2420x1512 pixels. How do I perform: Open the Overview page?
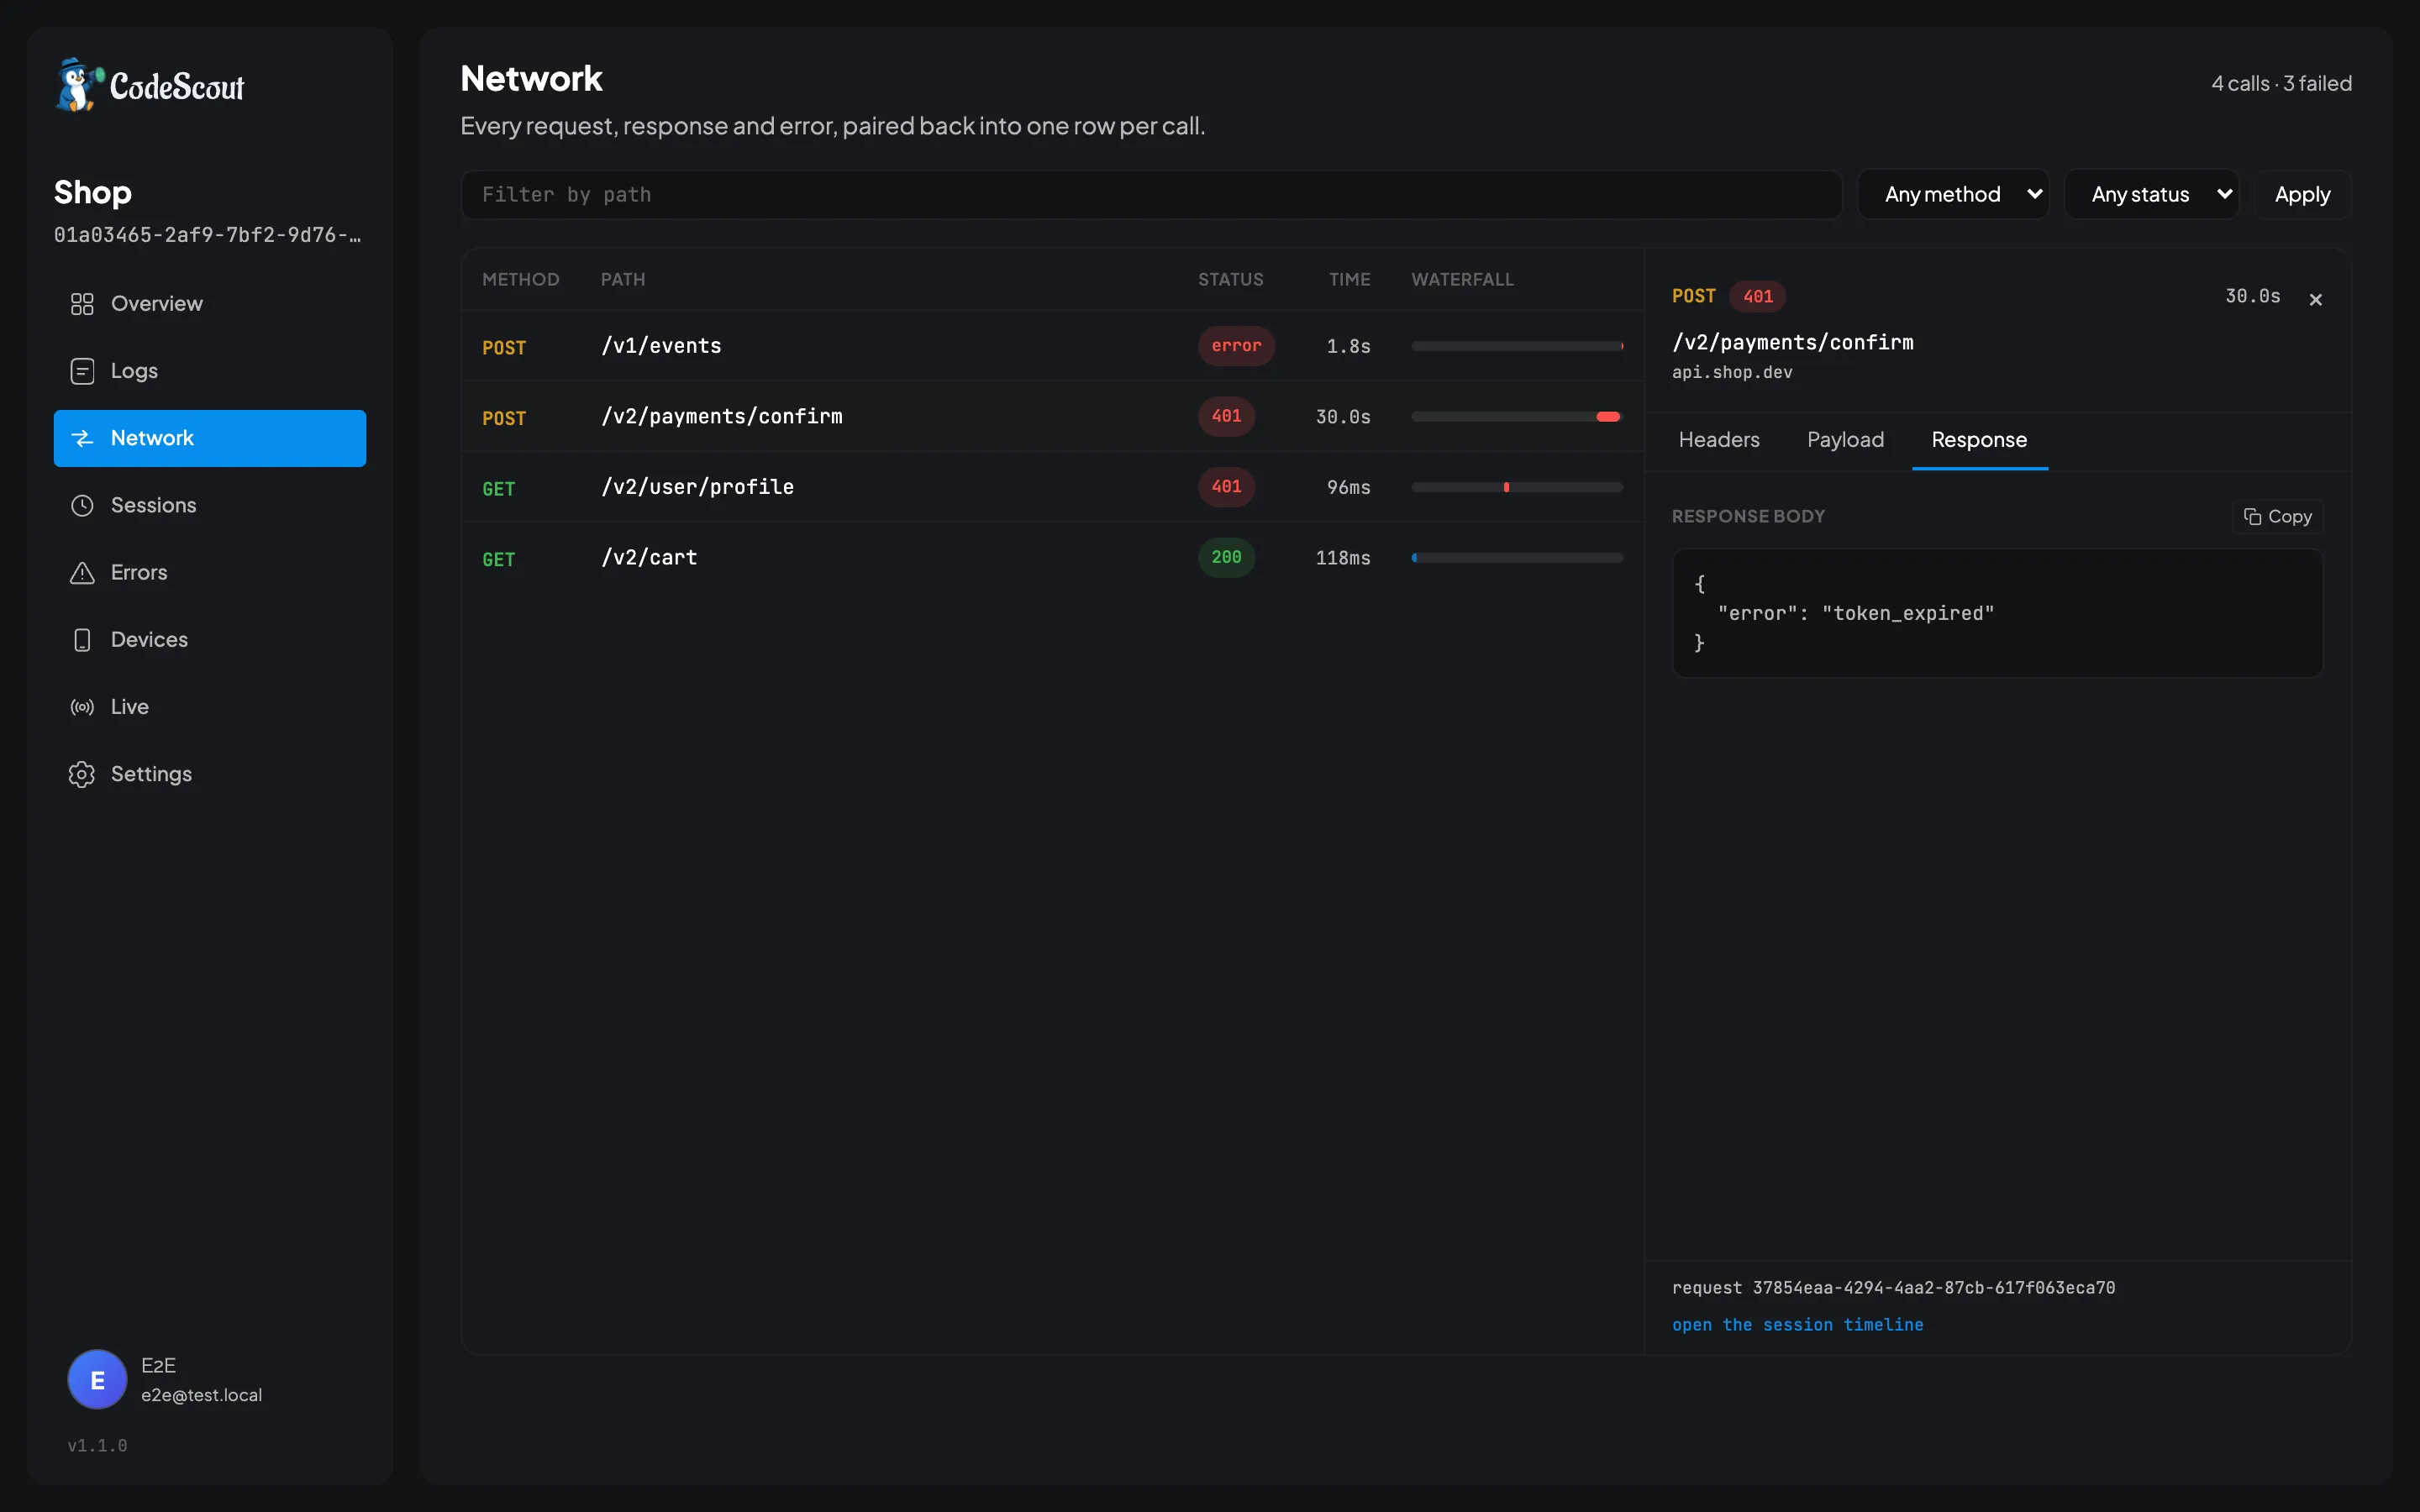pos(210,304)
